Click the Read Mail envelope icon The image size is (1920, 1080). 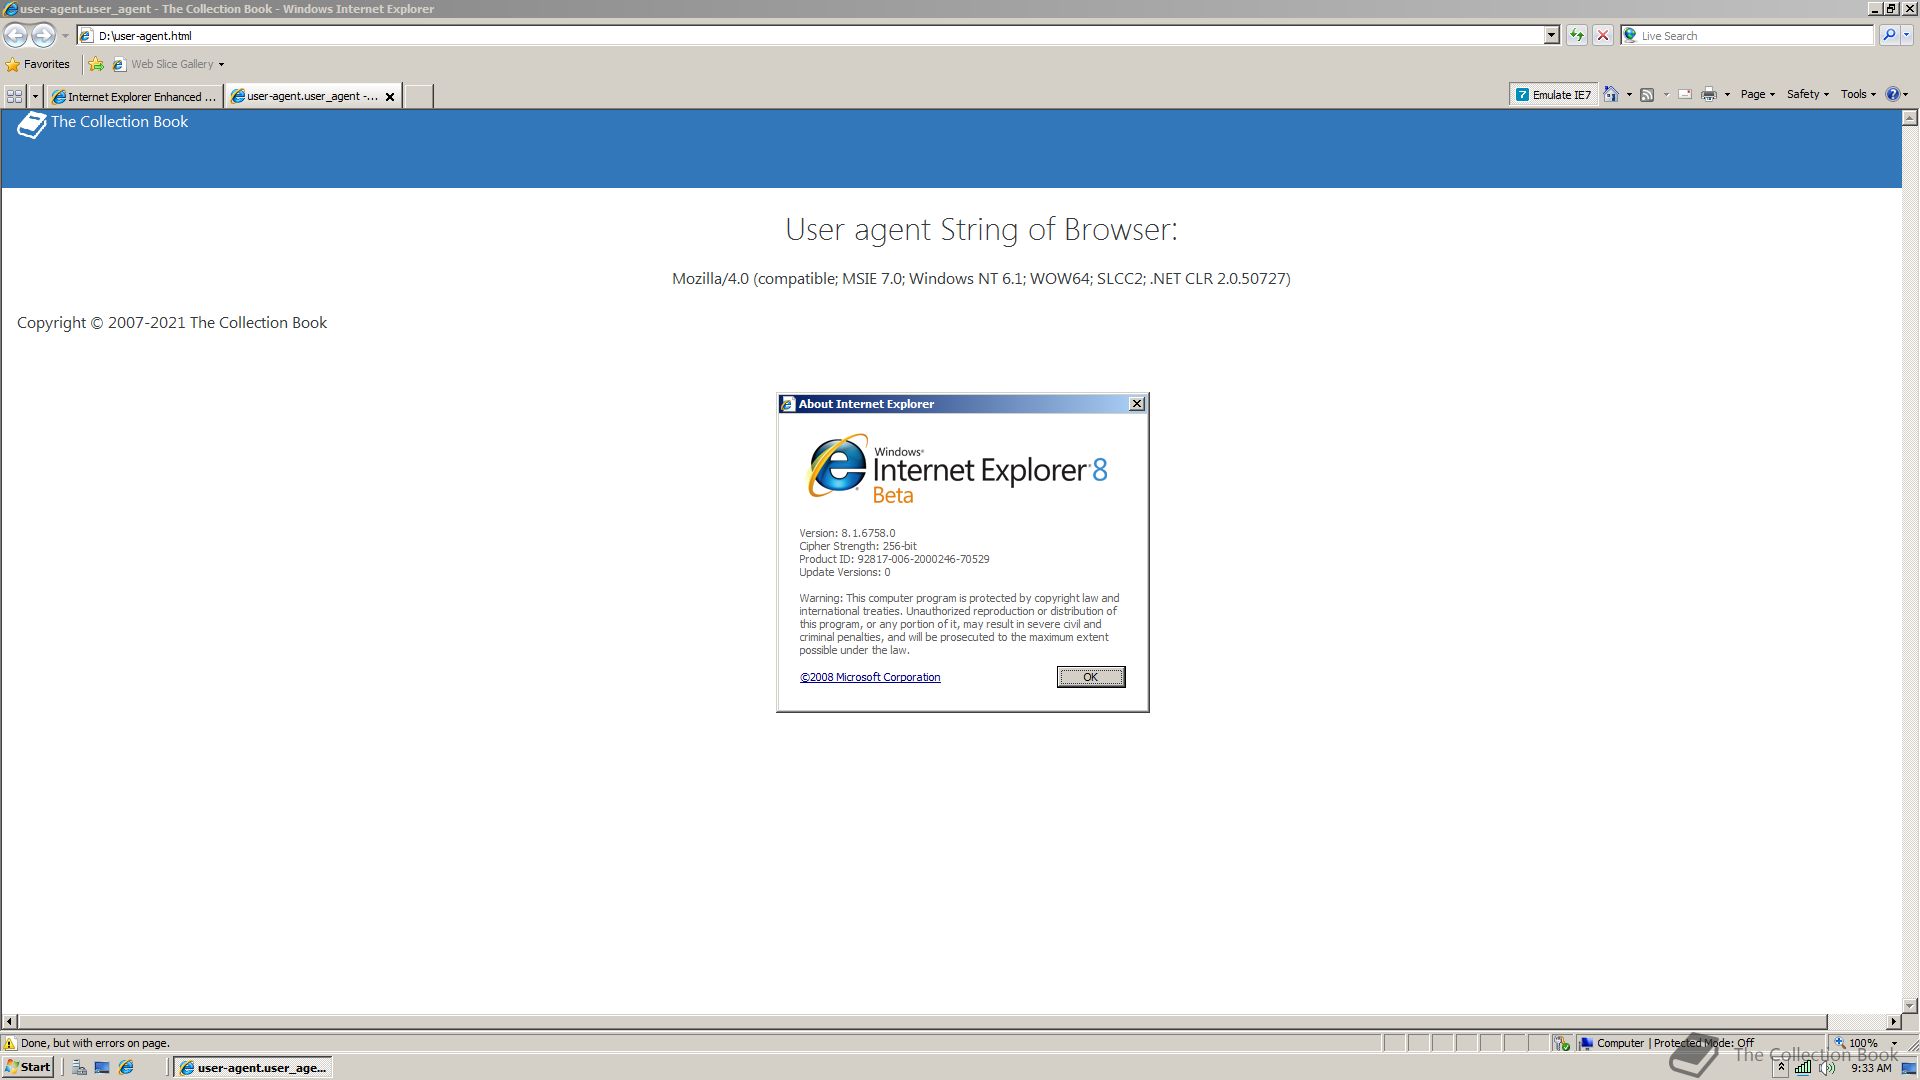[x=1685, y=94]
